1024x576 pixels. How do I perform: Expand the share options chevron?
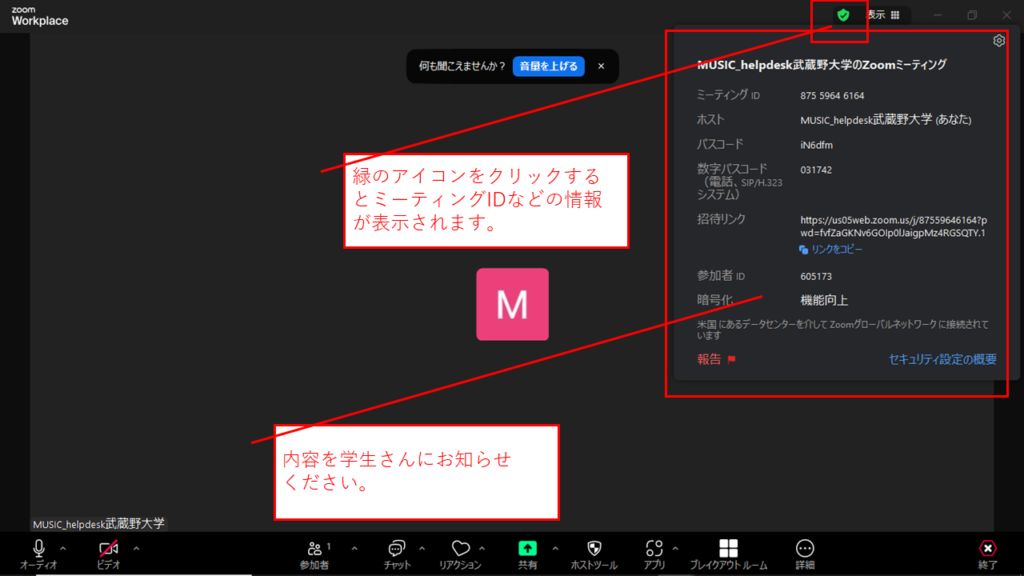(555, 549)
